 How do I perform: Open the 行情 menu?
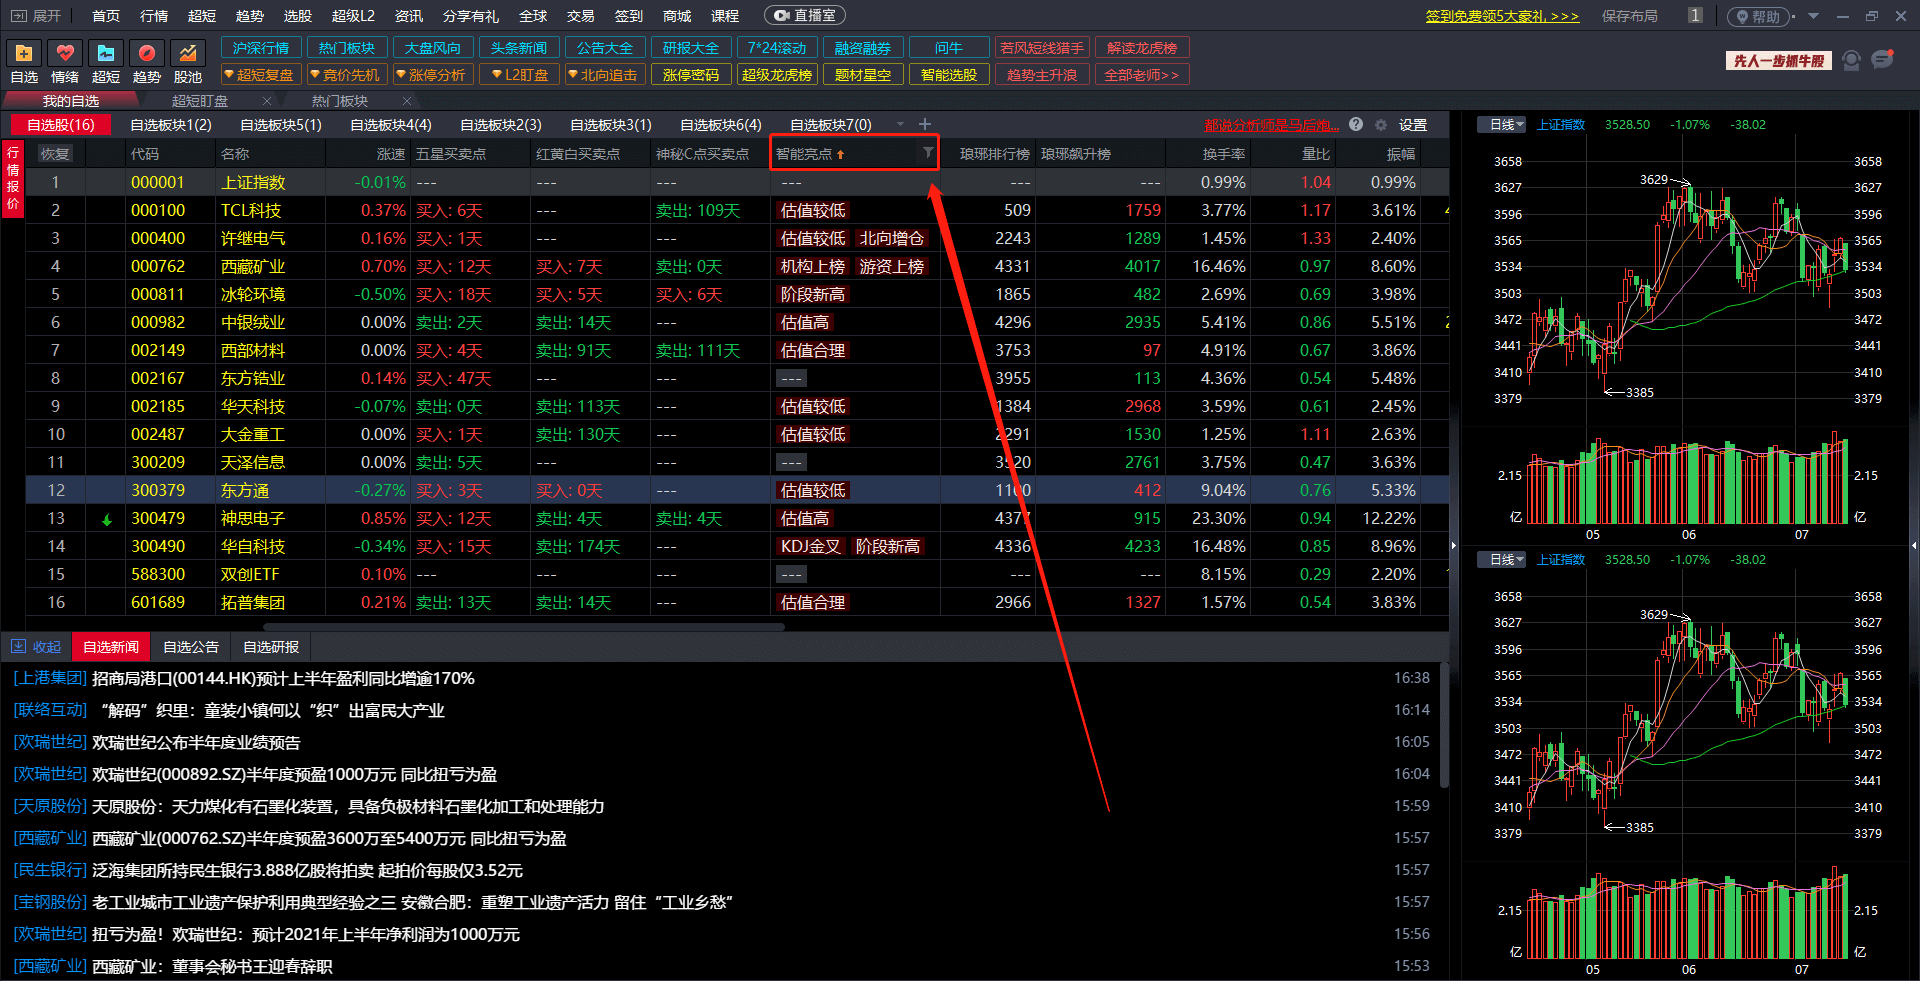[154, 16]
